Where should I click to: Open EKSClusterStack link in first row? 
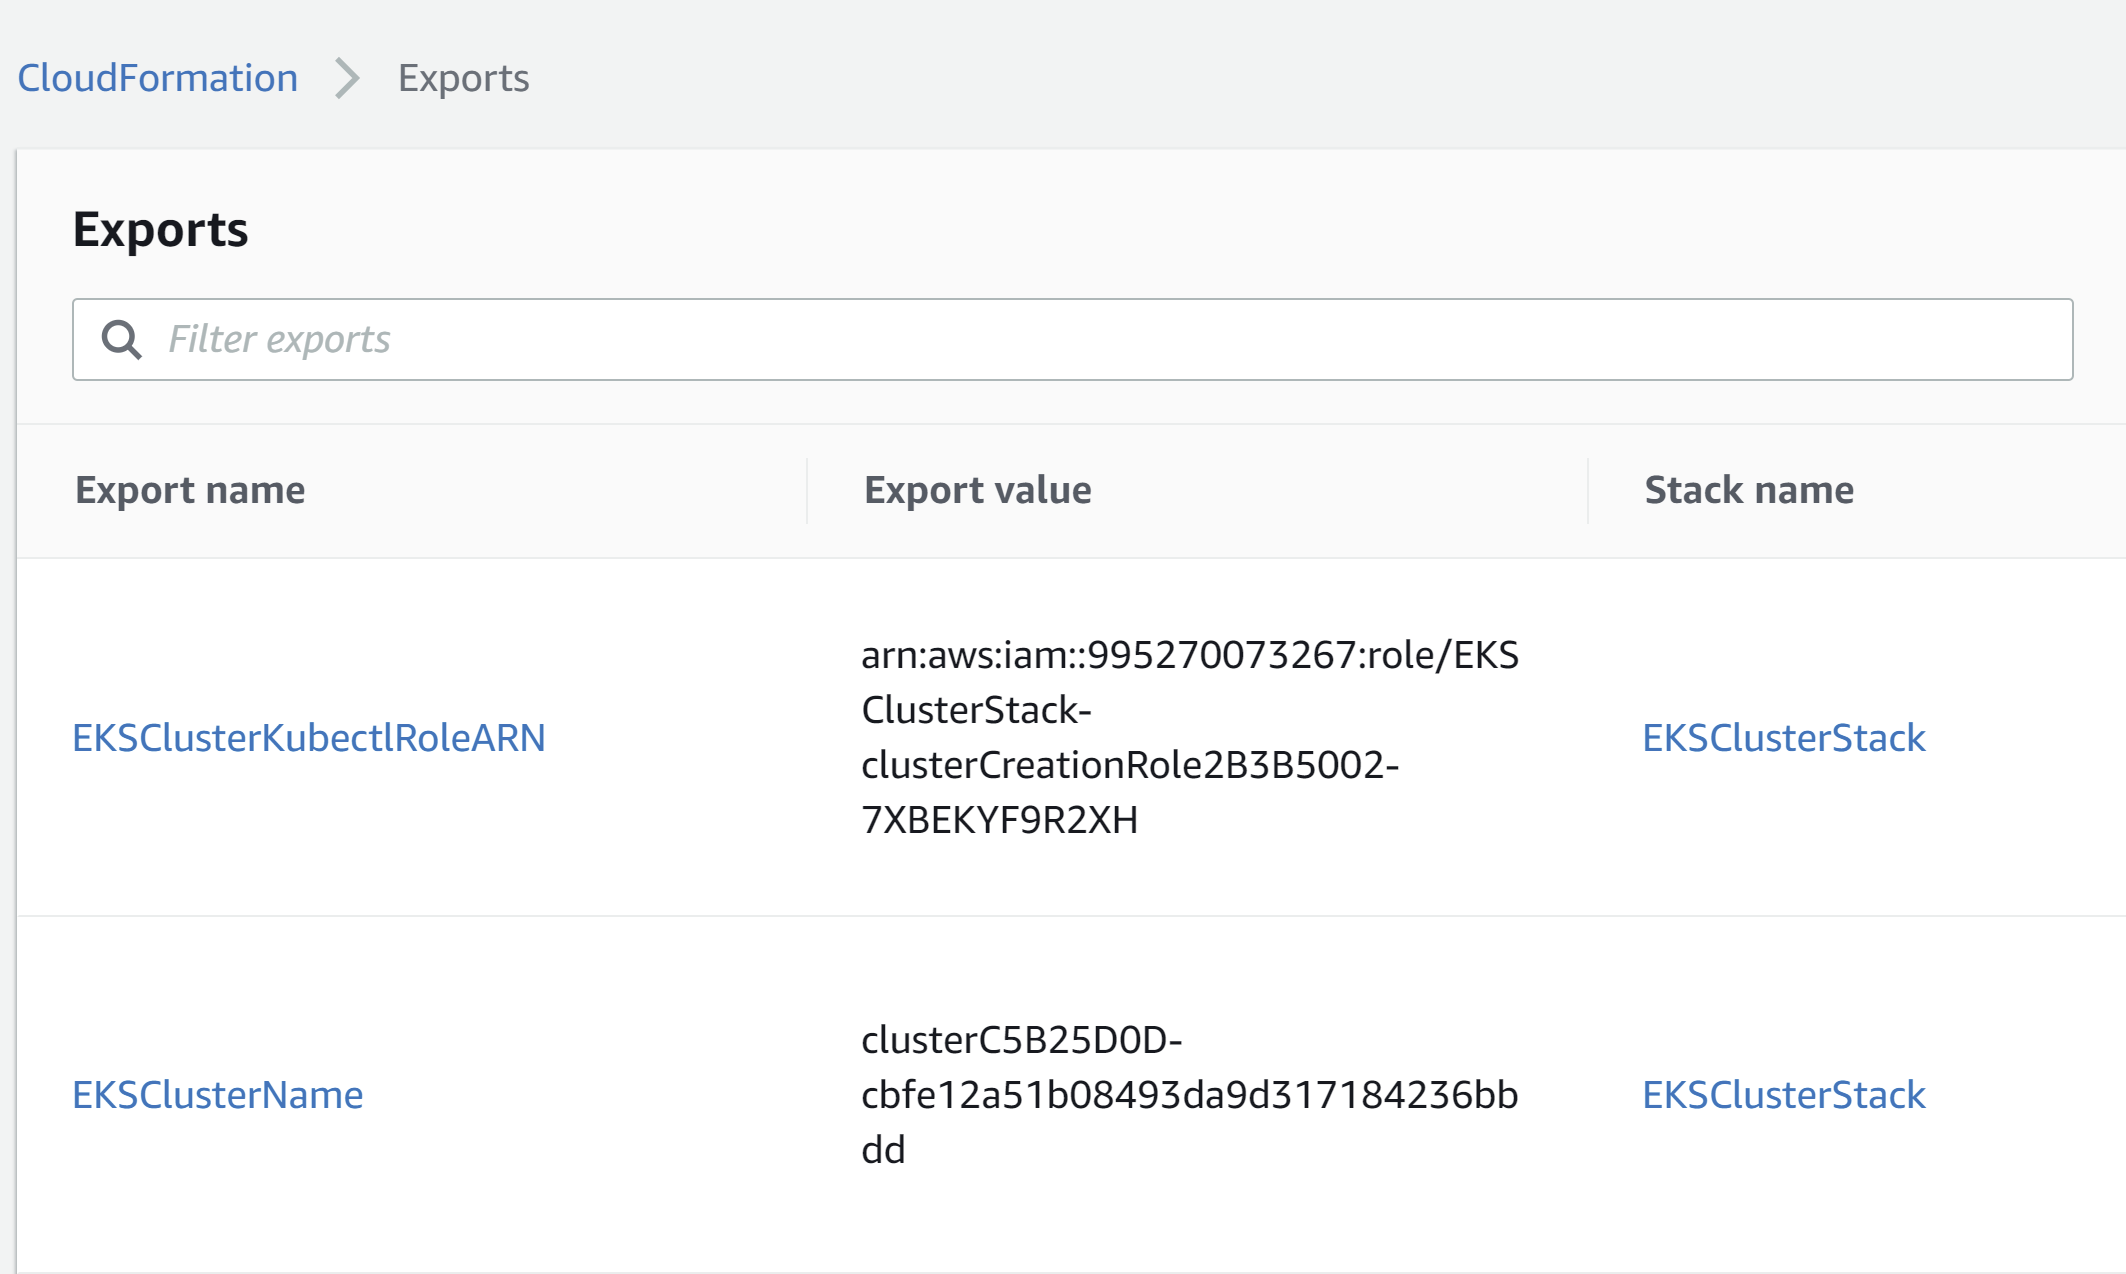click(x=1783, y=738)
